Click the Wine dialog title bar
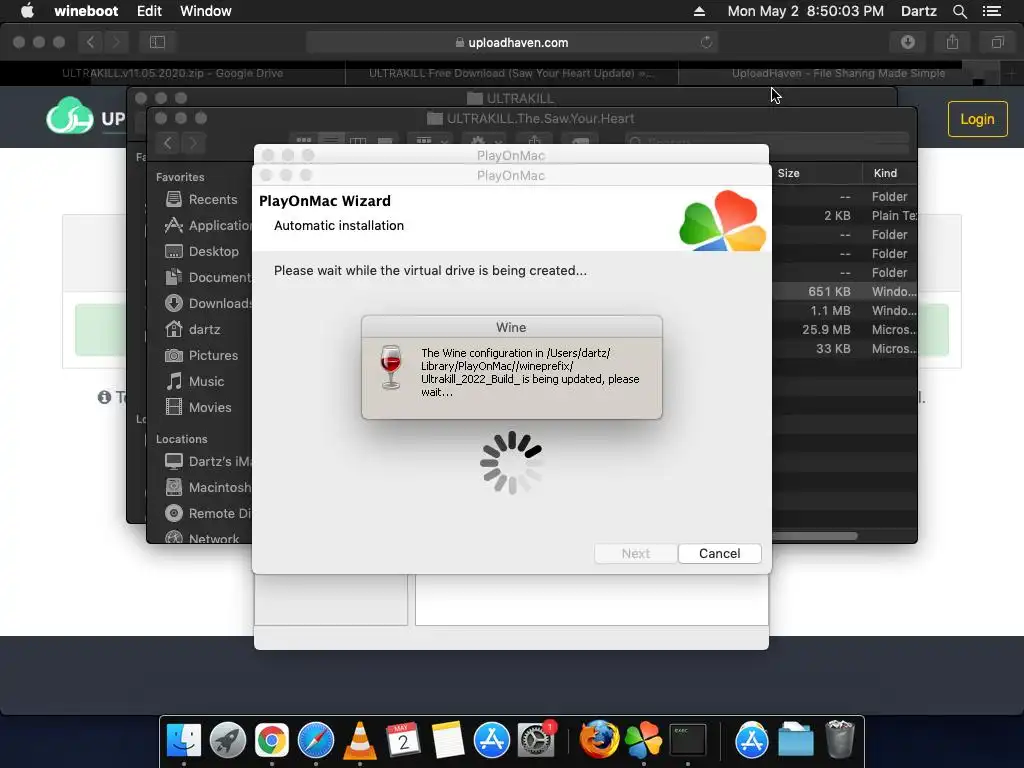This screenshot has height=768, width=1024. point(511,327)
